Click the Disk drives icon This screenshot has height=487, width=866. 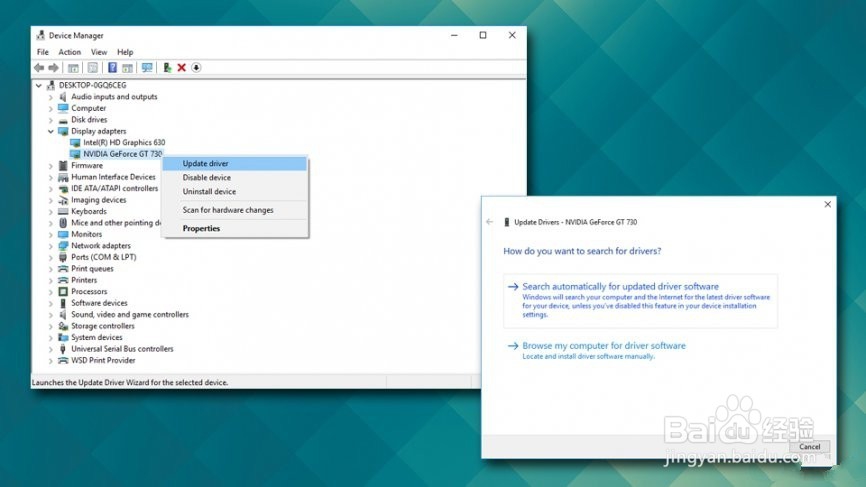(x=63, y=120)
